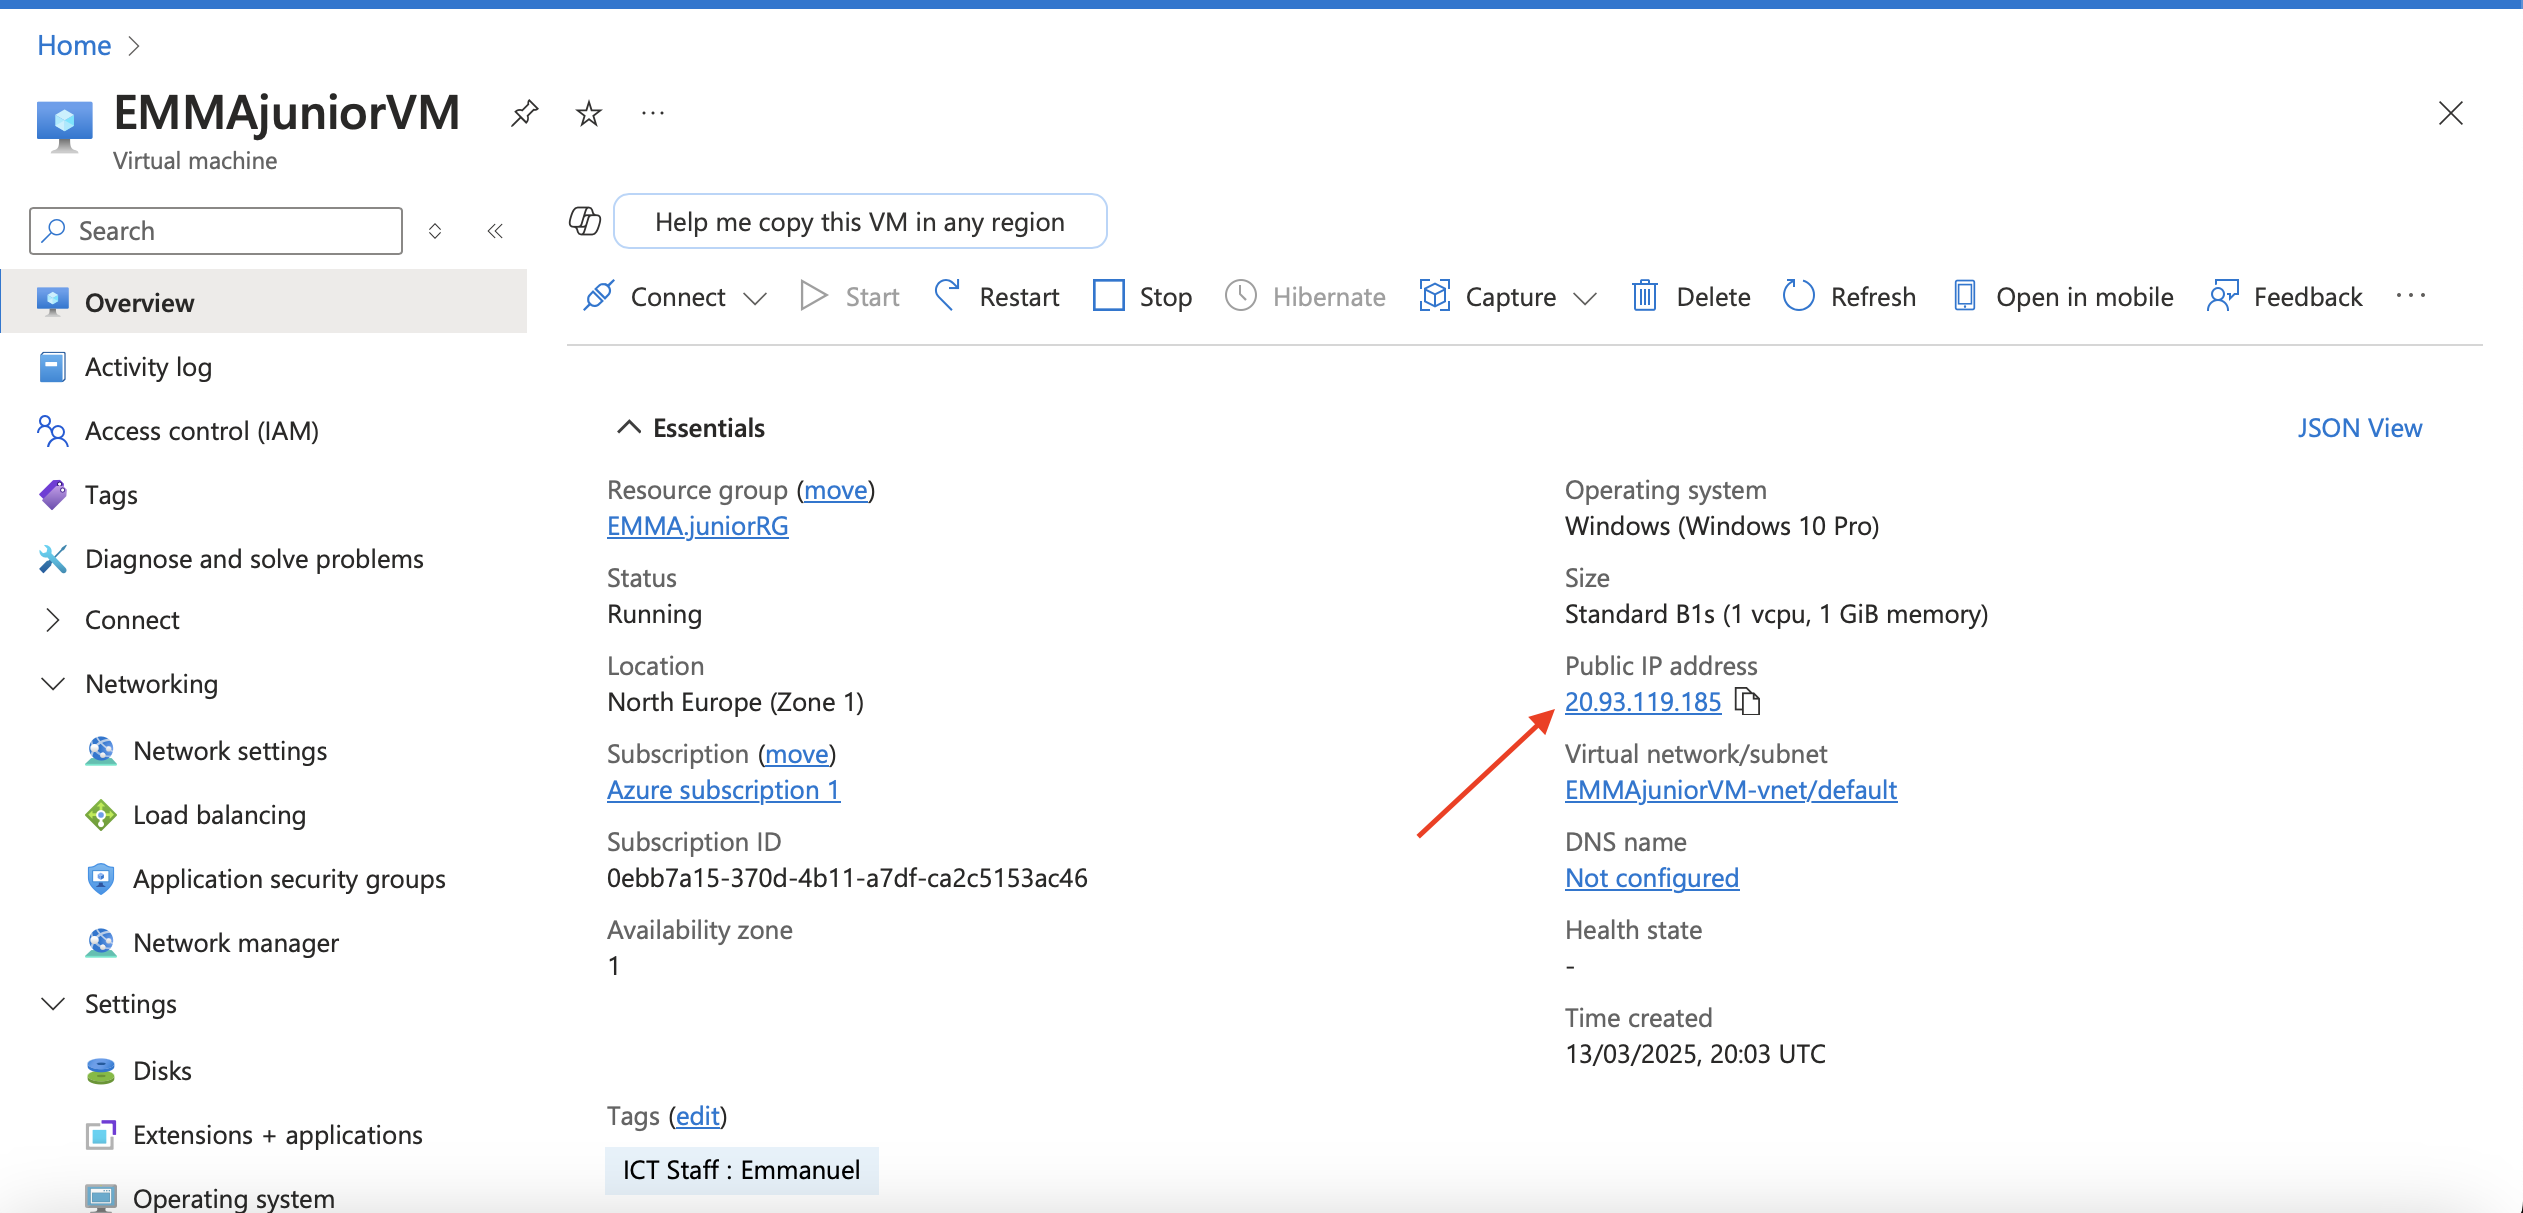Open the Connect dropdown chevron in toolbar
Screen dimensions: 2523x1213
[756, 298]
